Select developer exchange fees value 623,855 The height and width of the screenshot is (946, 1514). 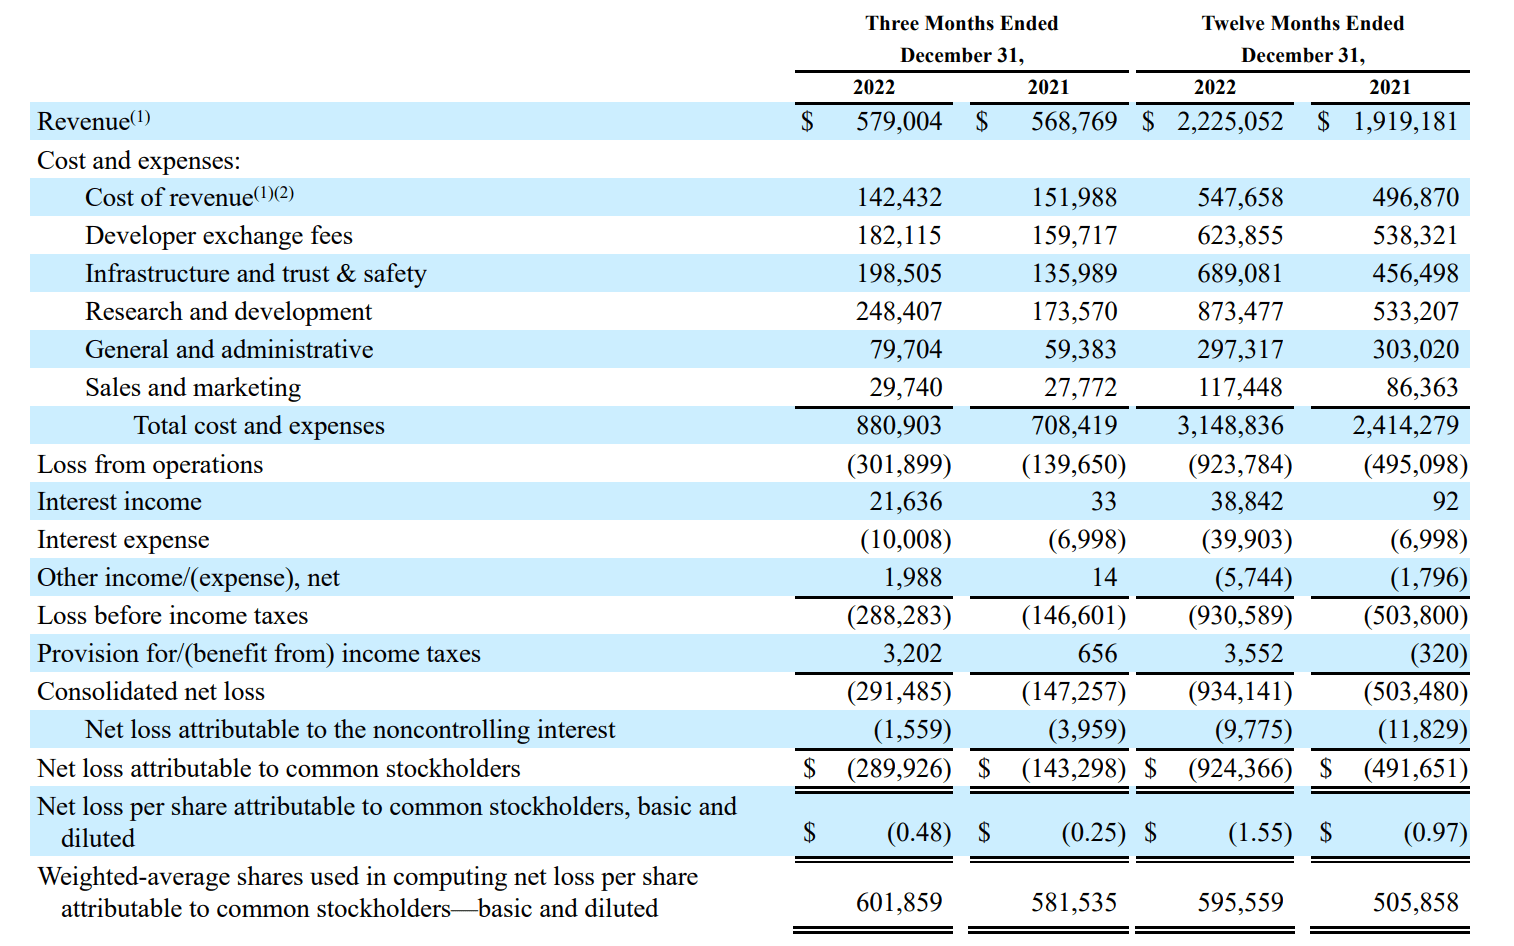pyautogui.click(x=1240, y=236)
